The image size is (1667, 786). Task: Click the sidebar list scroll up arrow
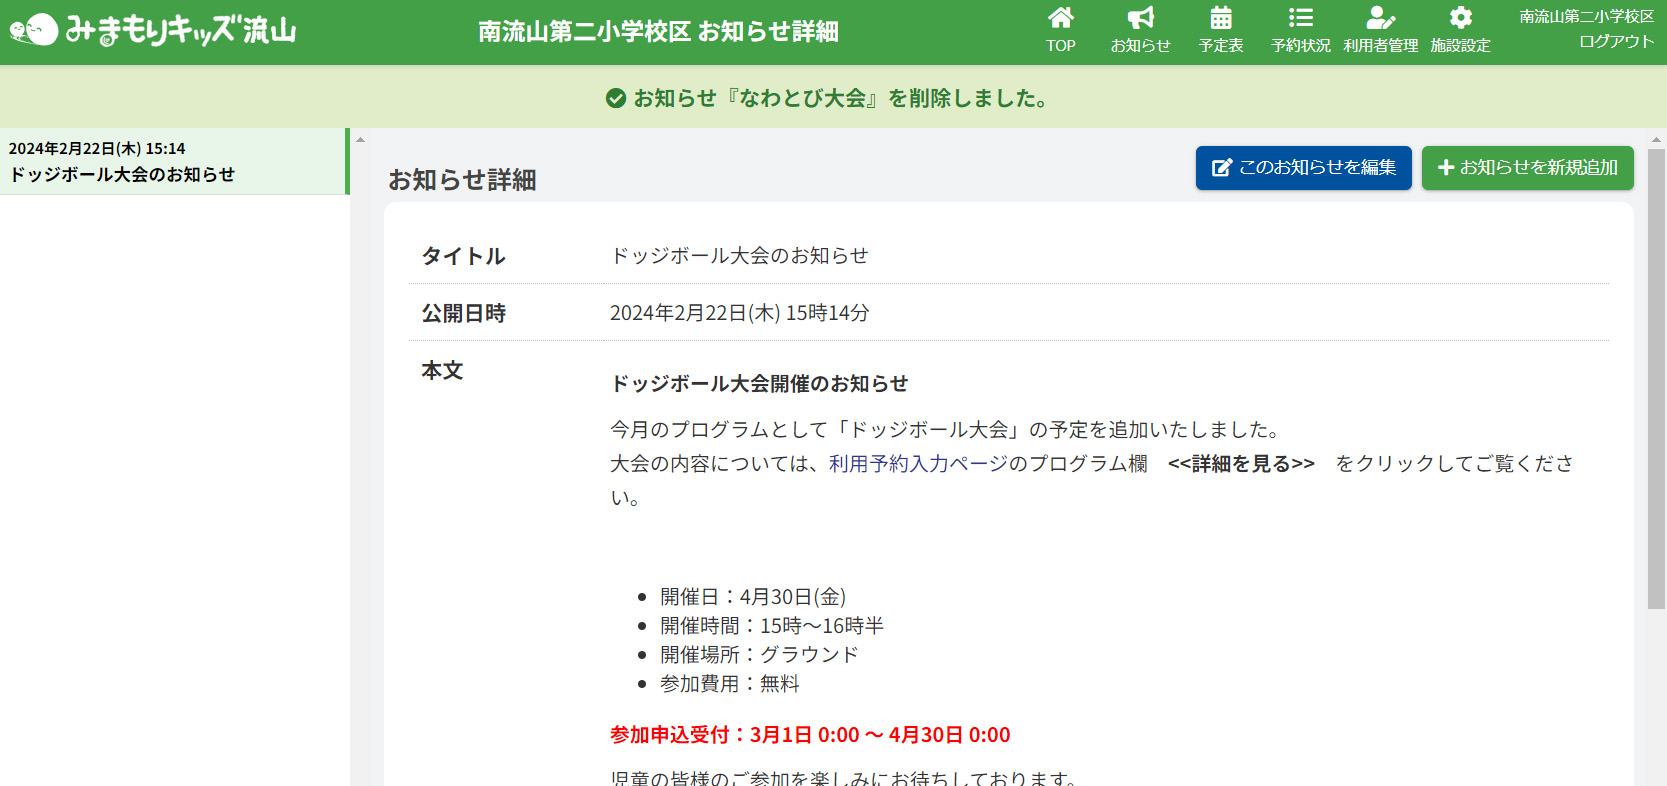360,140
